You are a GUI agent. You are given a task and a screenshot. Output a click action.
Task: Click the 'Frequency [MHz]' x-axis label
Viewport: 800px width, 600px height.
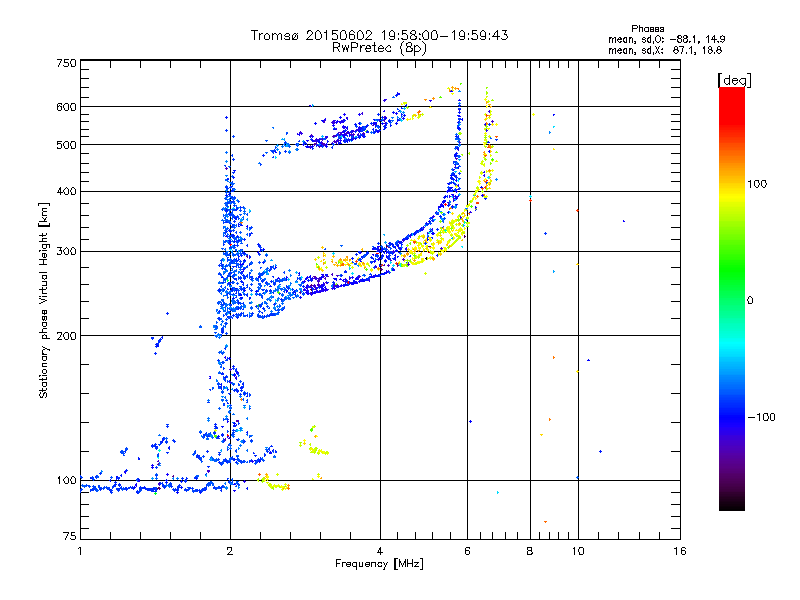coord(379,564)
